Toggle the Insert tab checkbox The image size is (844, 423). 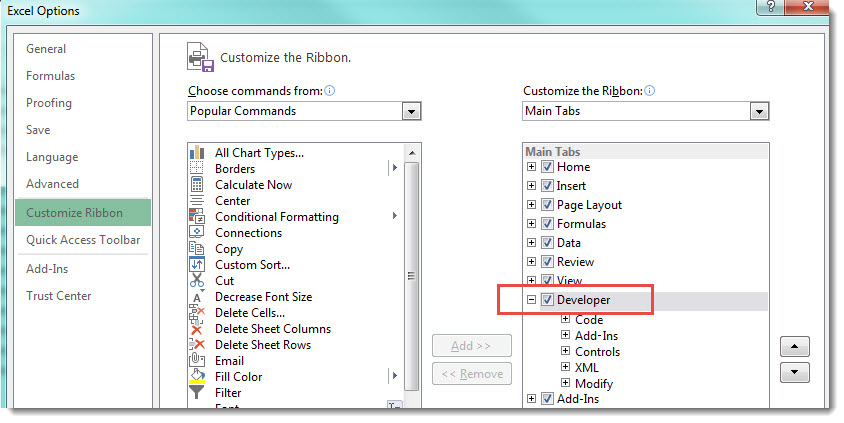[547, 186]
